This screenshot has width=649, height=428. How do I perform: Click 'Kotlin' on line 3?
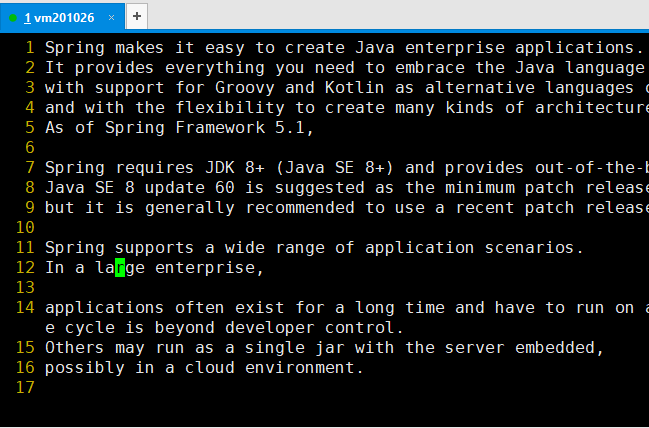coord(354,88)
